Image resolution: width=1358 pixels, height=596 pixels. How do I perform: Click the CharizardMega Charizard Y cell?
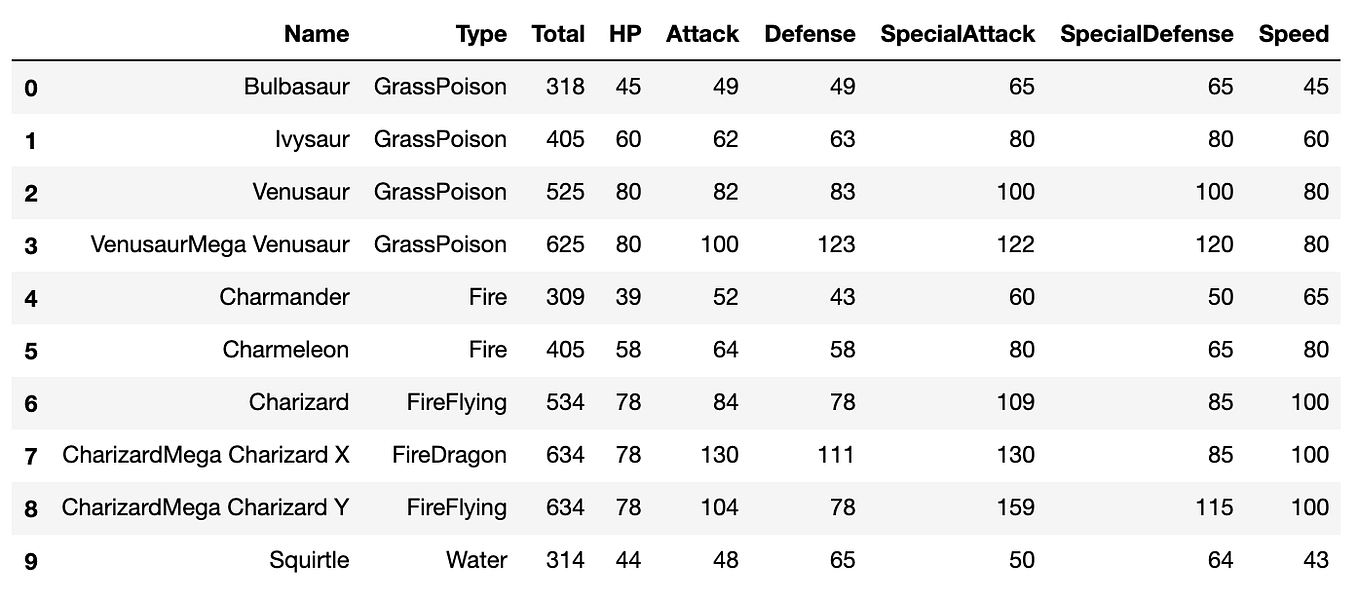tap(206, 507)
